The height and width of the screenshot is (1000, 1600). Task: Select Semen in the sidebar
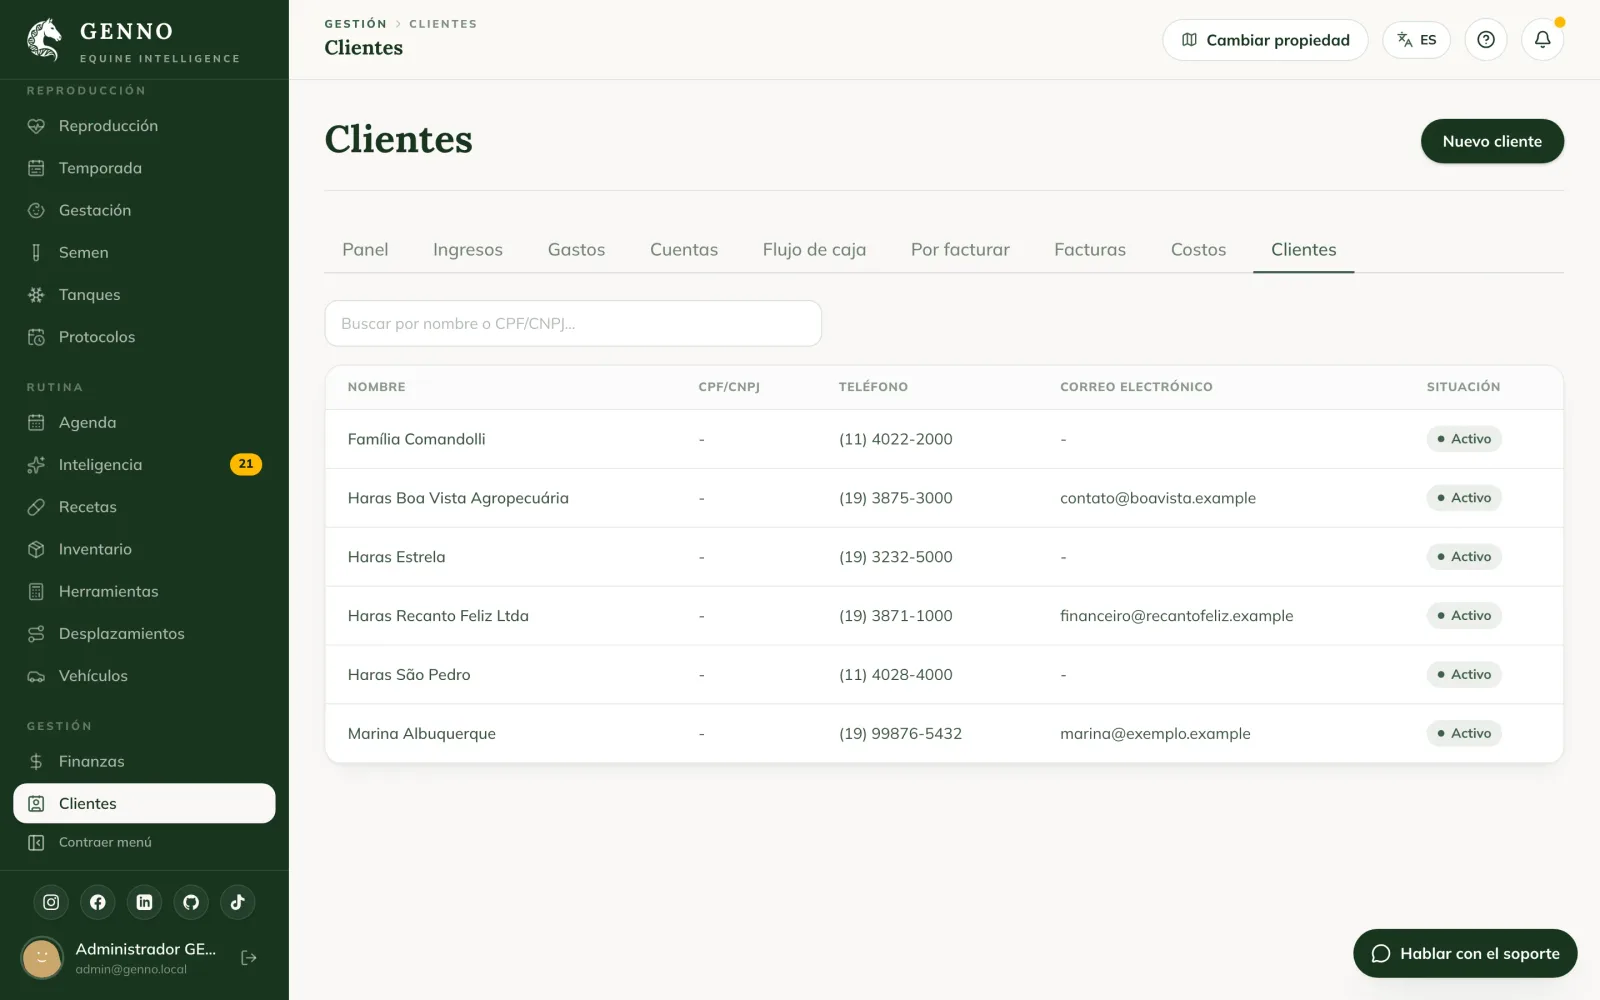coord(144,252)
